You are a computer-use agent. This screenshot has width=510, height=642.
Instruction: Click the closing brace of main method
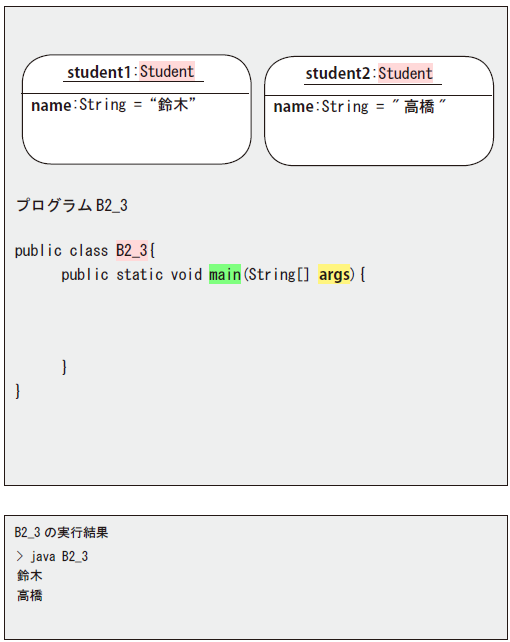(64, 367)
